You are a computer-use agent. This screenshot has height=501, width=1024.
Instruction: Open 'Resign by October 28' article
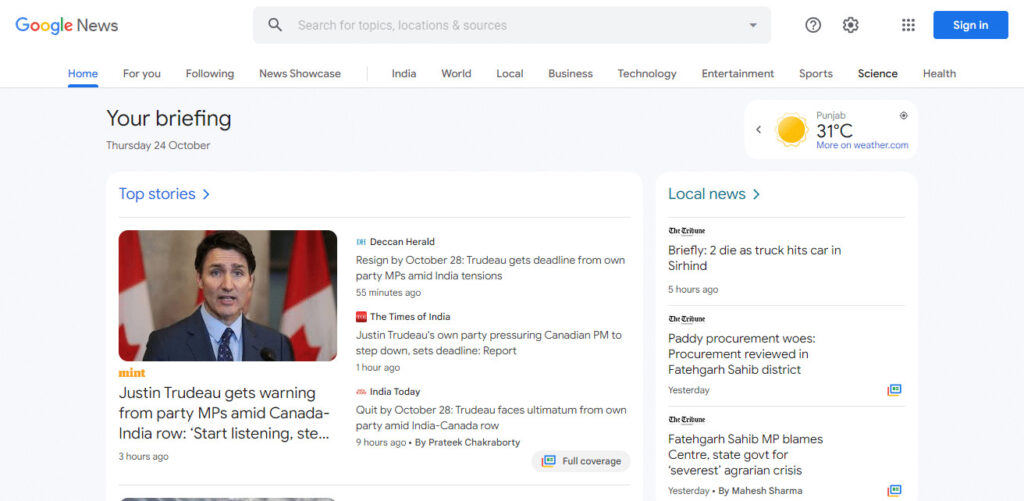pyautogui.click(x=490, y=268)
